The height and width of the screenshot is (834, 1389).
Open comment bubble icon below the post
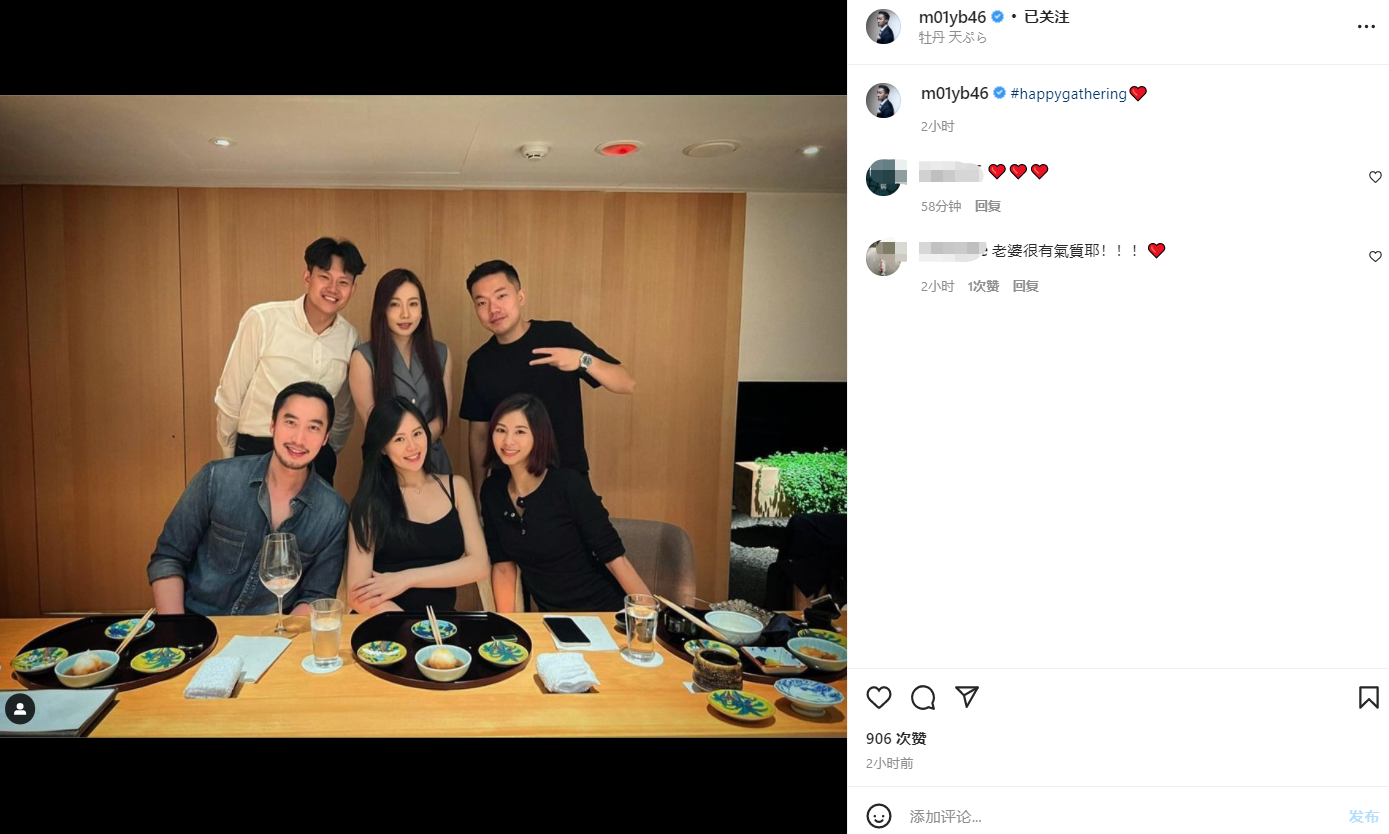point(923,697)
